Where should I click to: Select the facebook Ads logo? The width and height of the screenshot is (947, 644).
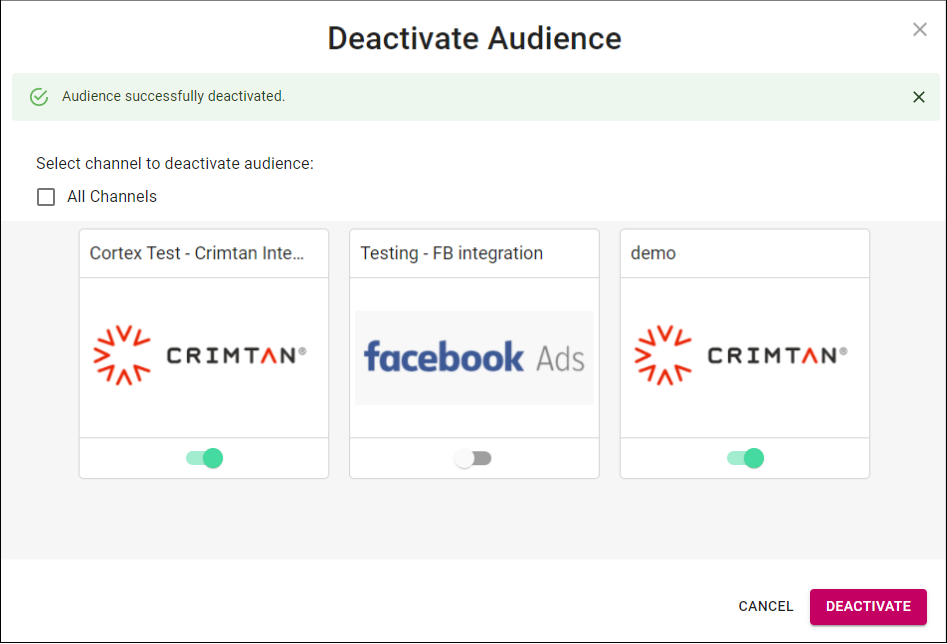pos(474,358)
